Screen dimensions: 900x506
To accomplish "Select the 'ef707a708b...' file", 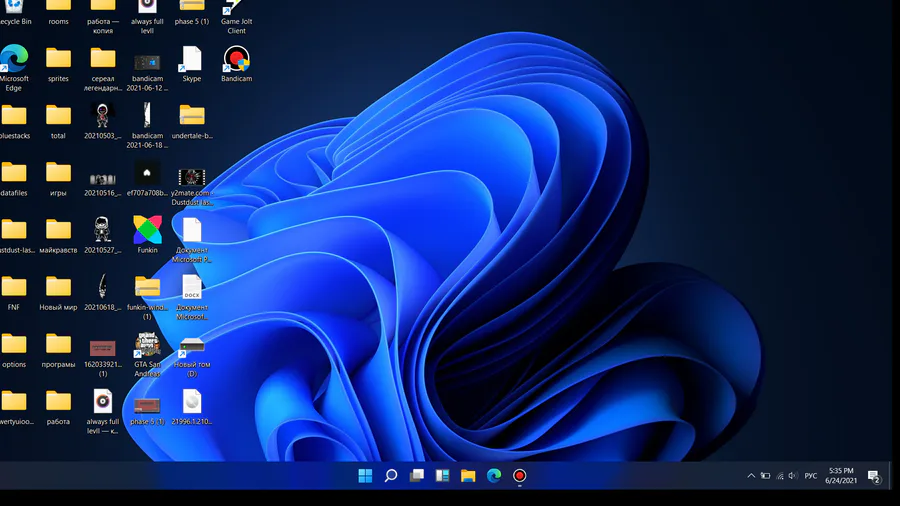I will coord(148,180).
